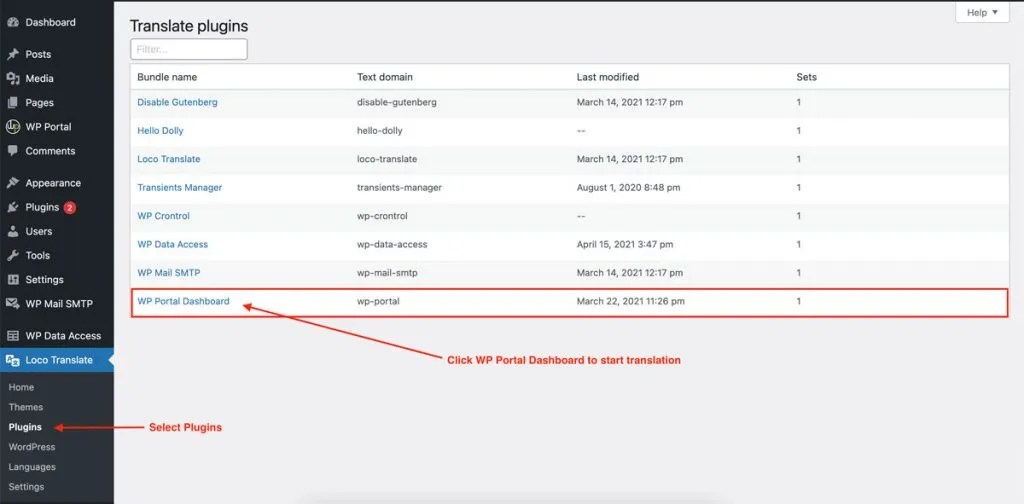Viewport: 1024px width, 504px height.
Task: Open the Tools menu item
Action: coord(38,255)
